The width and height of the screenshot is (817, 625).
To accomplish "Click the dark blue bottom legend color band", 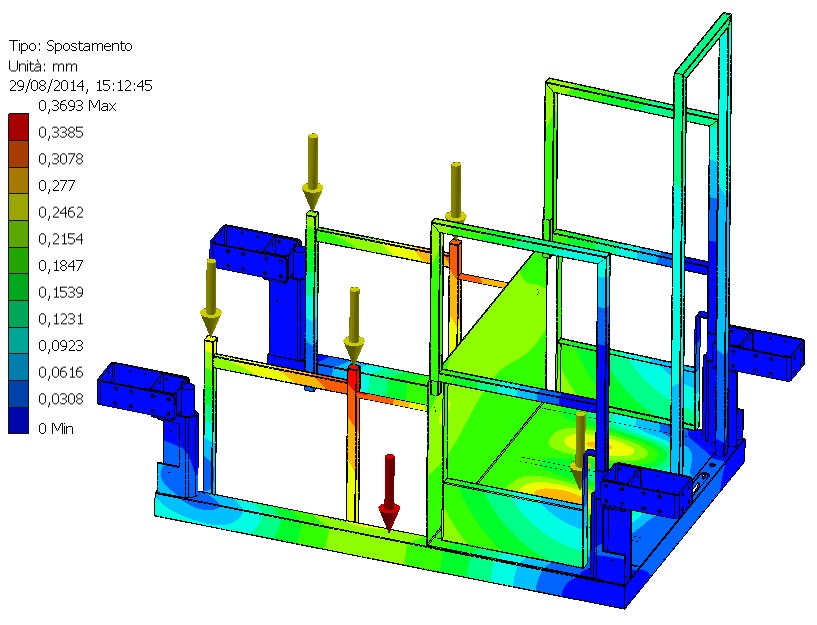I will point(18,420).
